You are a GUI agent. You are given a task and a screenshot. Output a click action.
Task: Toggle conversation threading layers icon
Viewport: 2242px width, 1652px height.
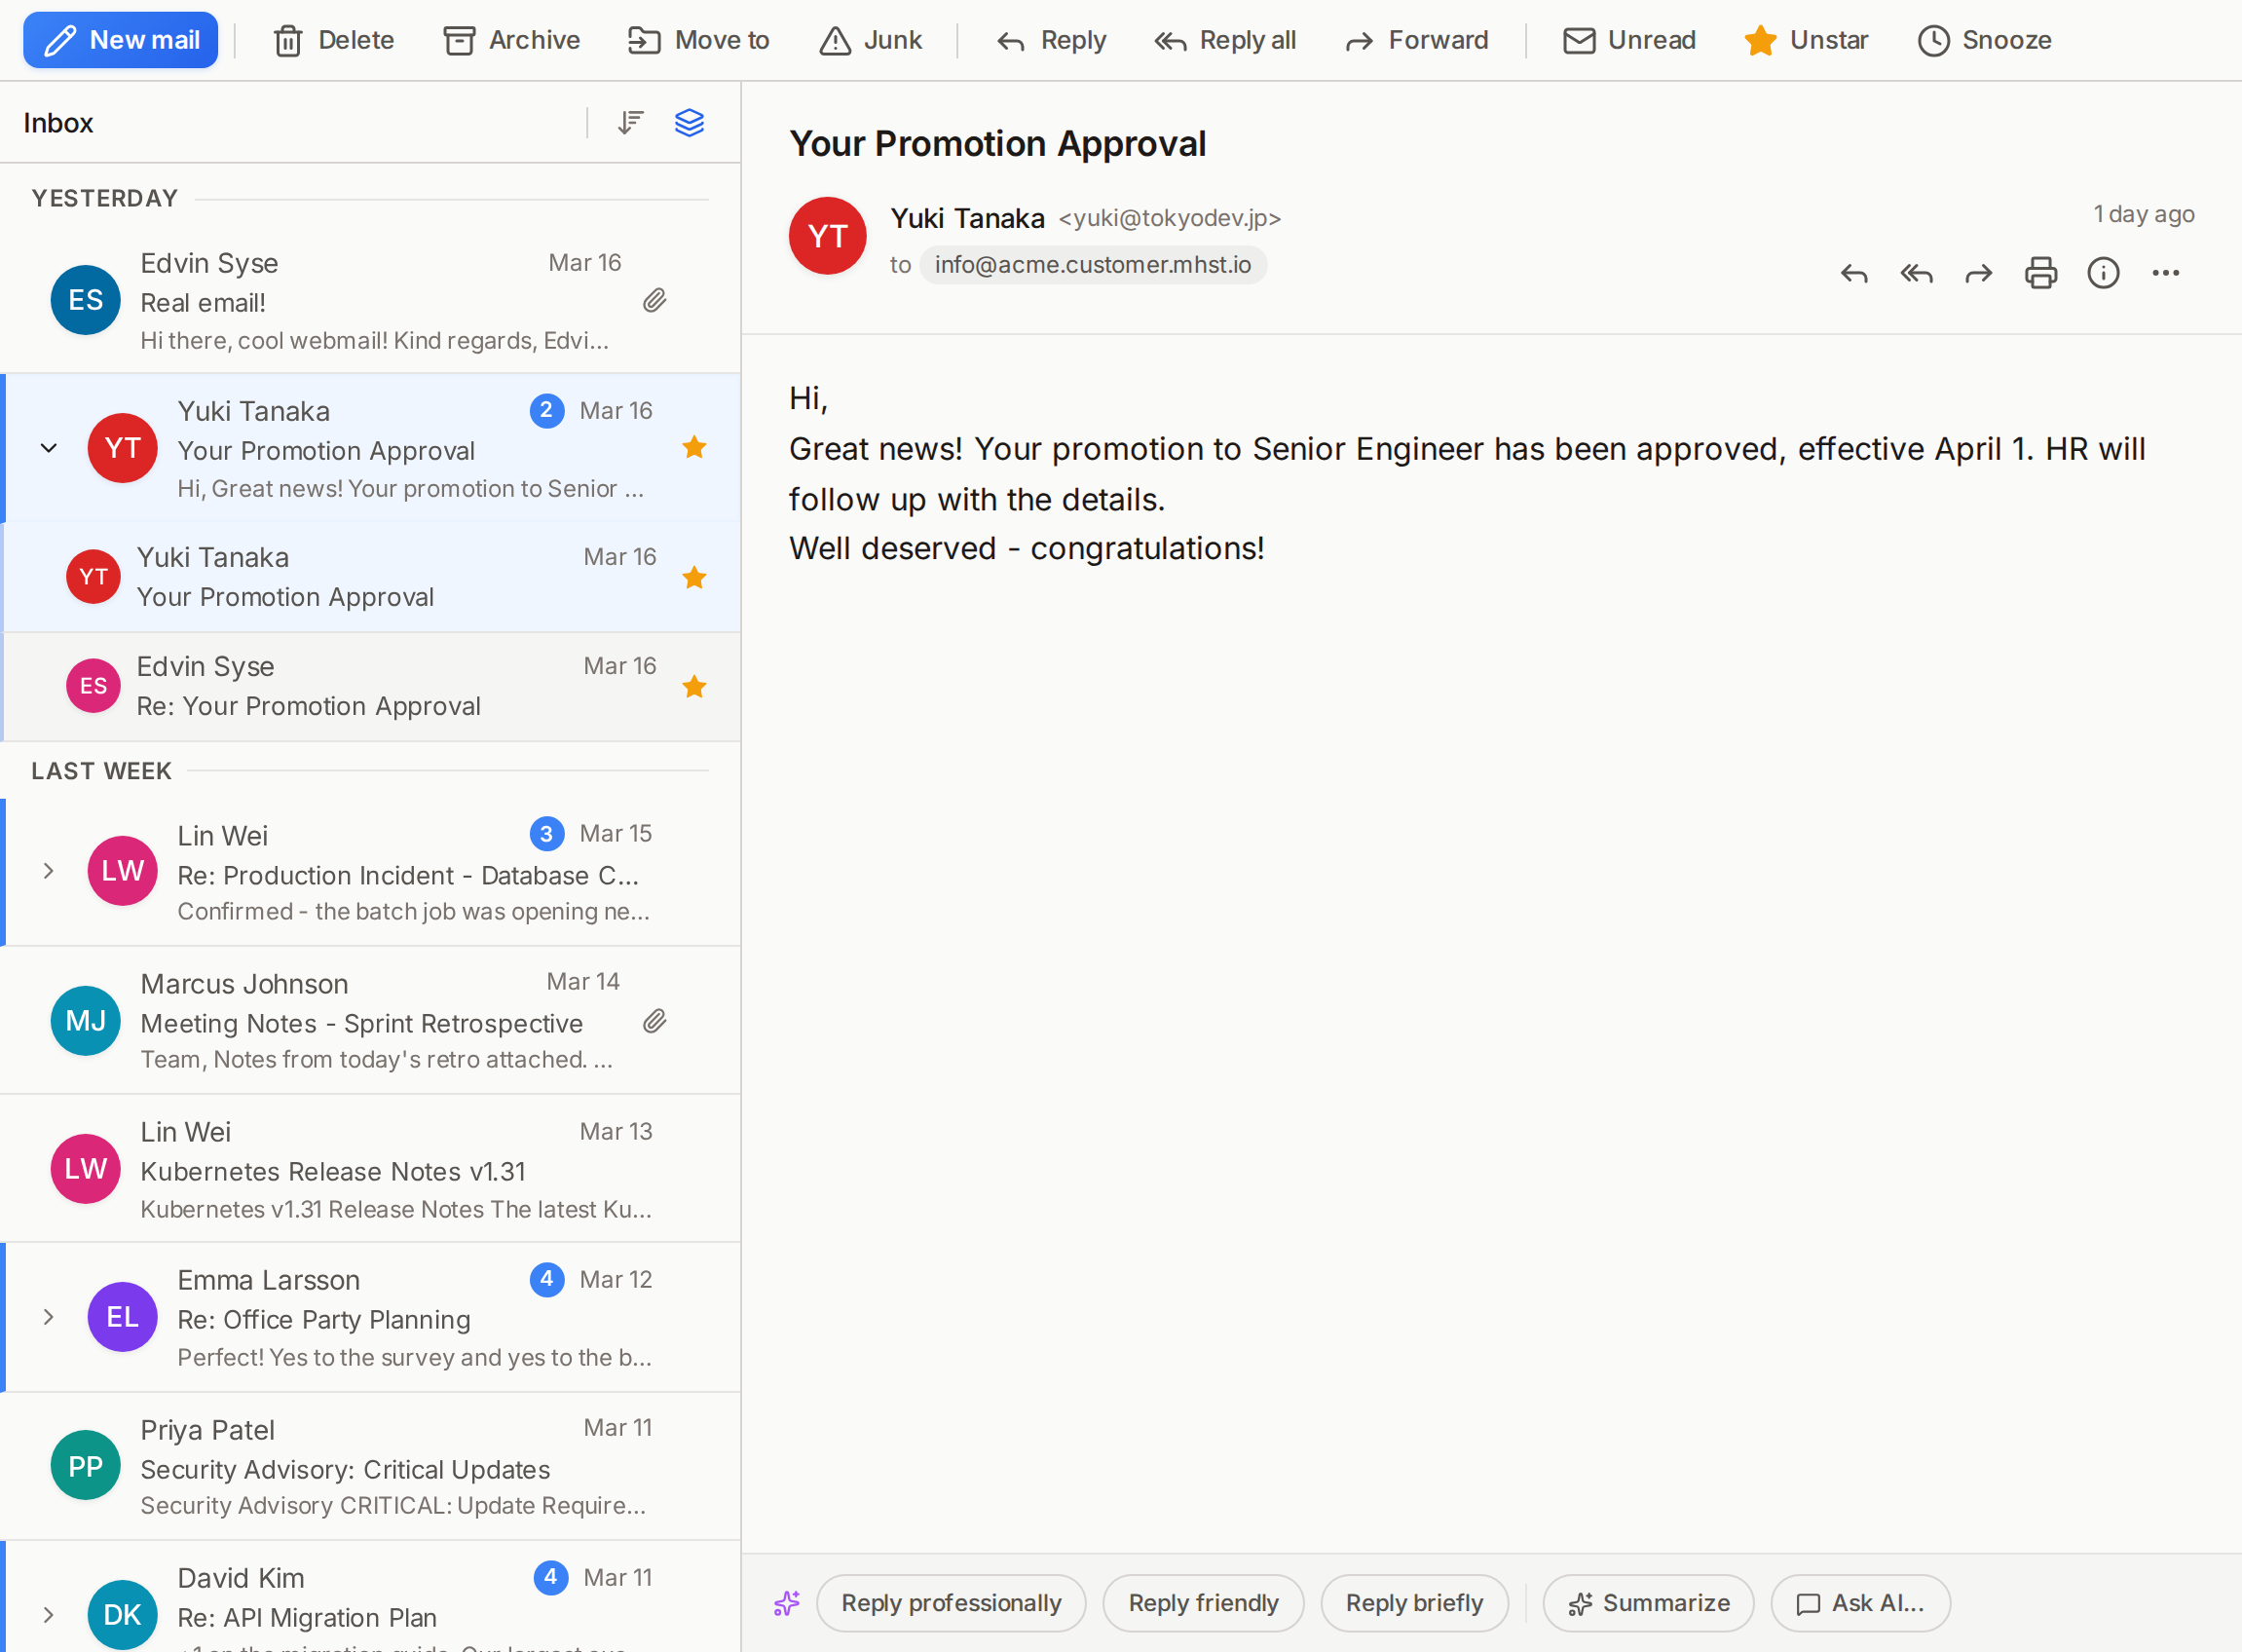click(x=689, y=122)
